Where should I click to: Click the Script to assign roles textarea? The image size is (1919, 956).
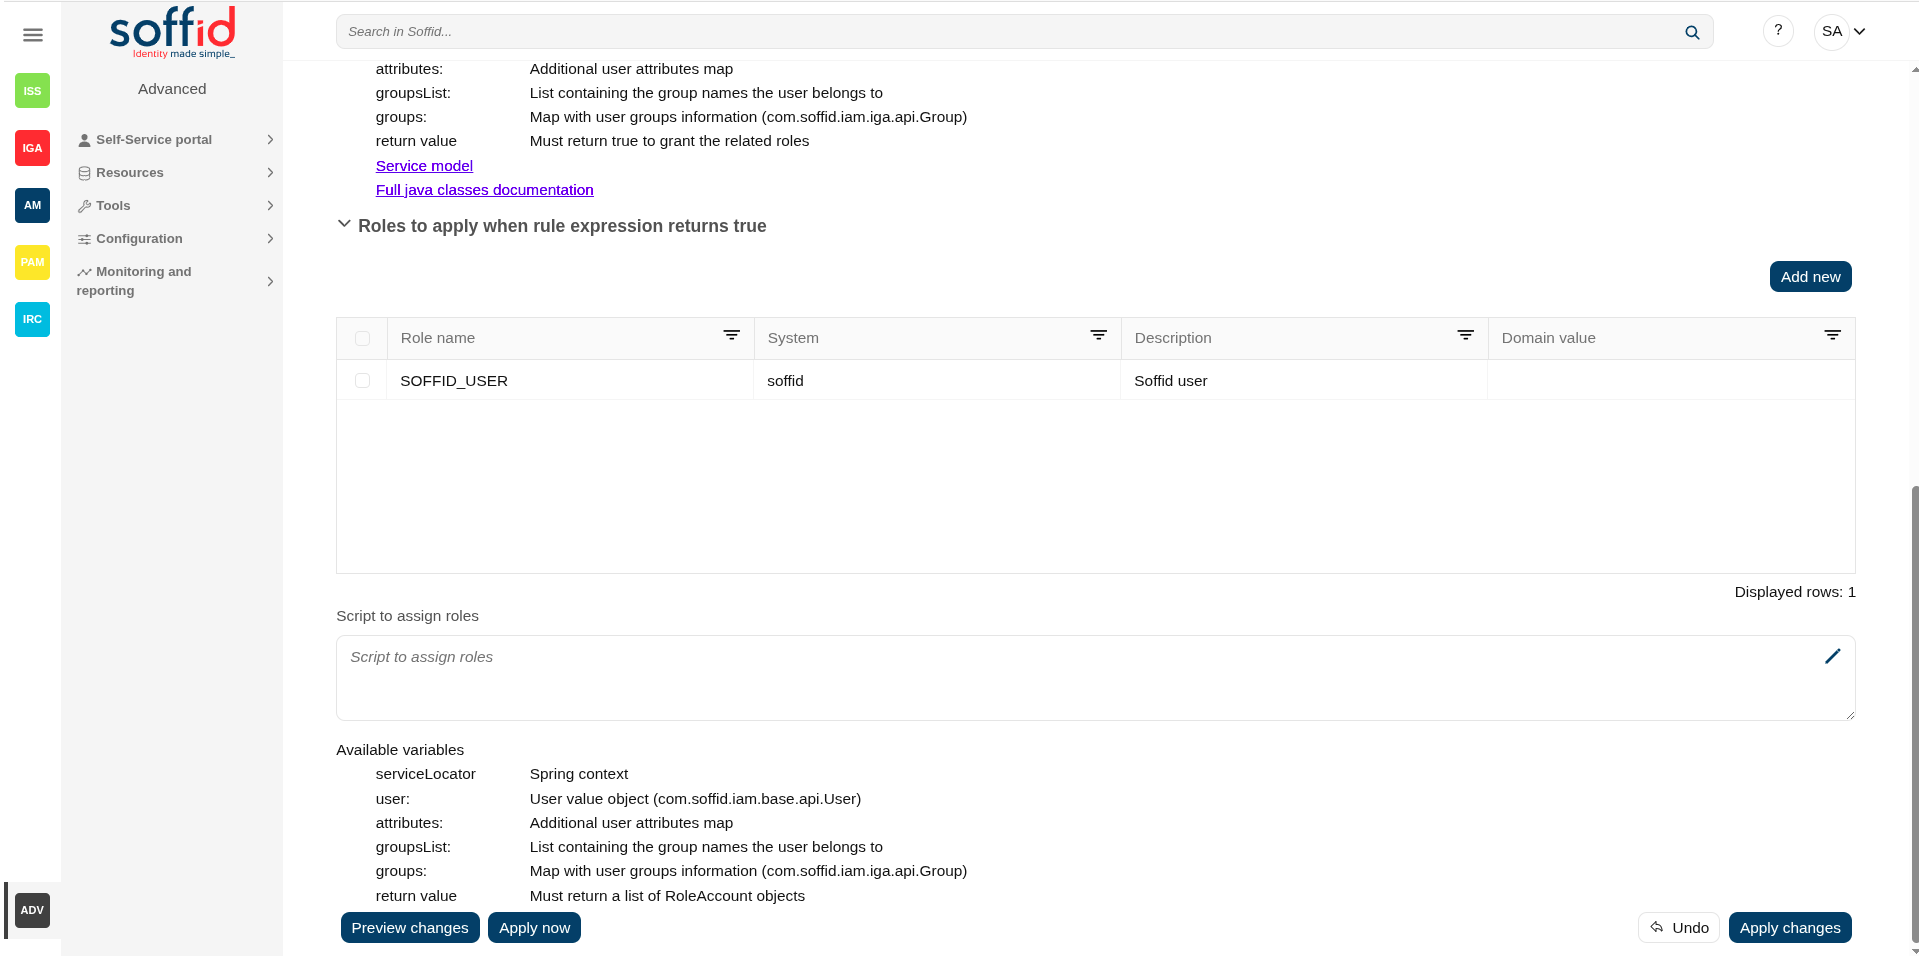(1095, 678)
